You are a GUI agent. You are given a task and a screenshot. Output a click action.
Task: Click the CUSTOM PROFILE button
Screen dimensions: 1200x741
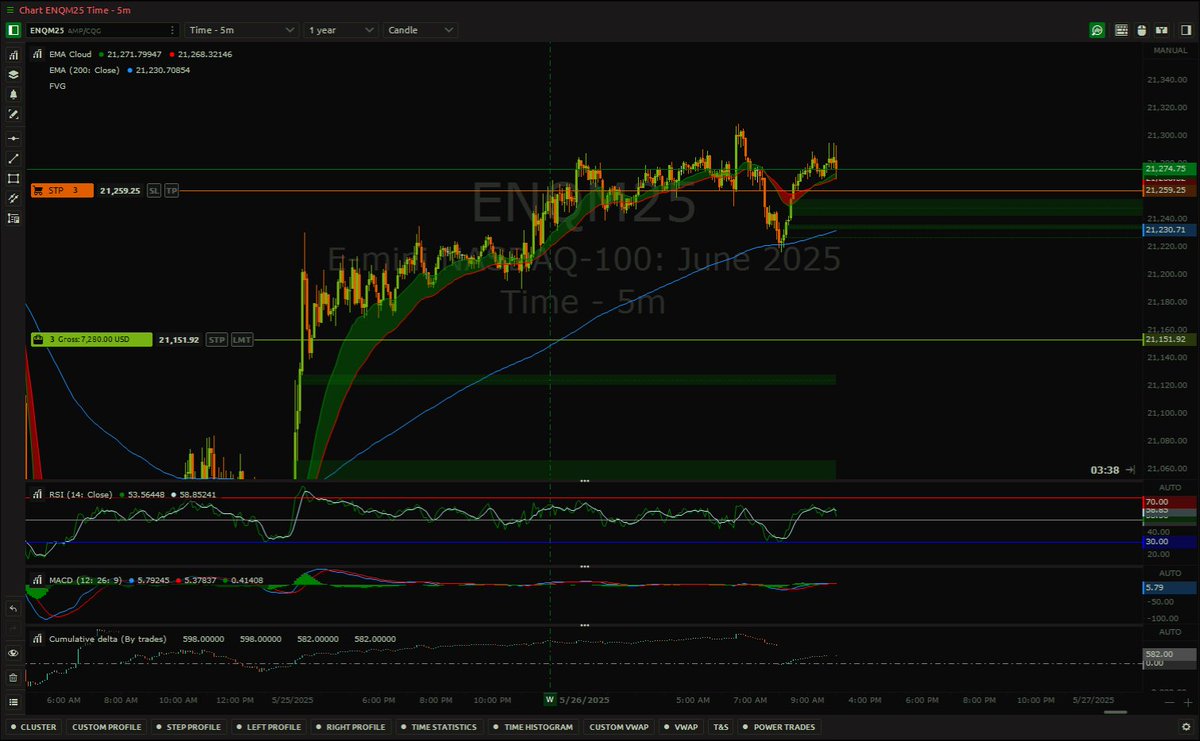point(107,727)
